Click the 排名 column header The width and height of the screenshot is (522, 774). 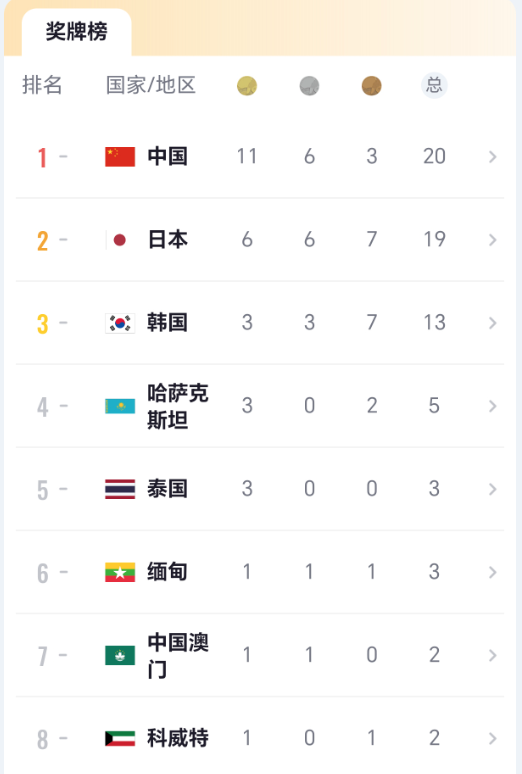(x=42, y=85)
